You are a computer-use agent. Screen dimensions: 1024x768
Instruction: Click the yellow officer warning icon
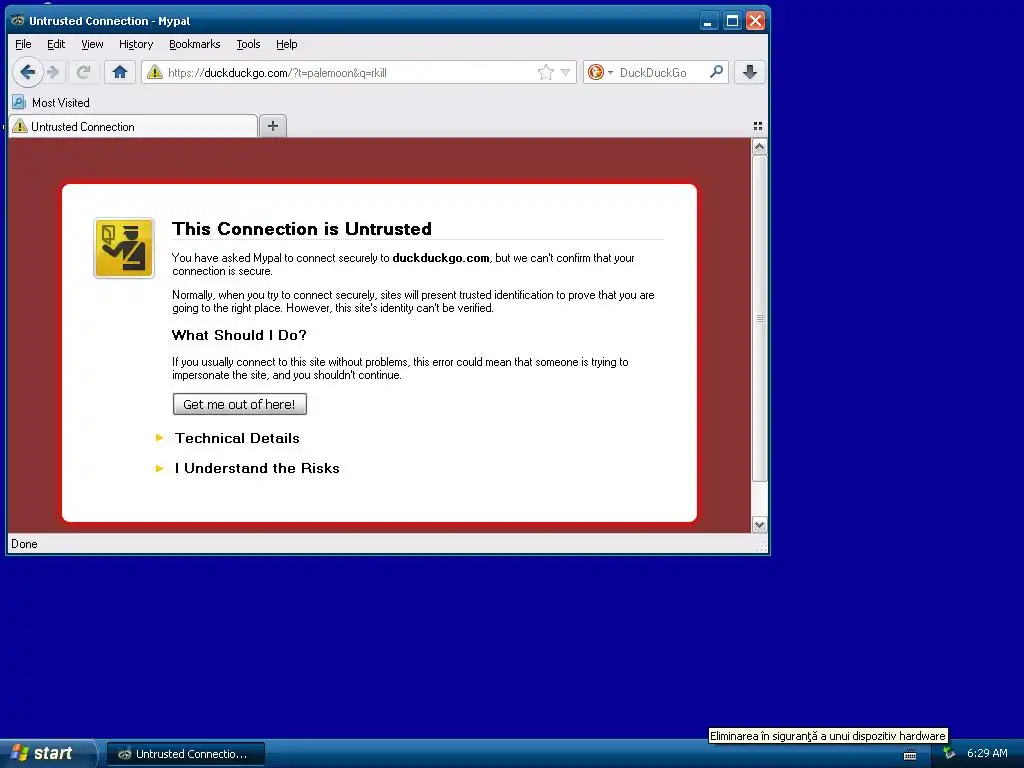click(124, 248)
